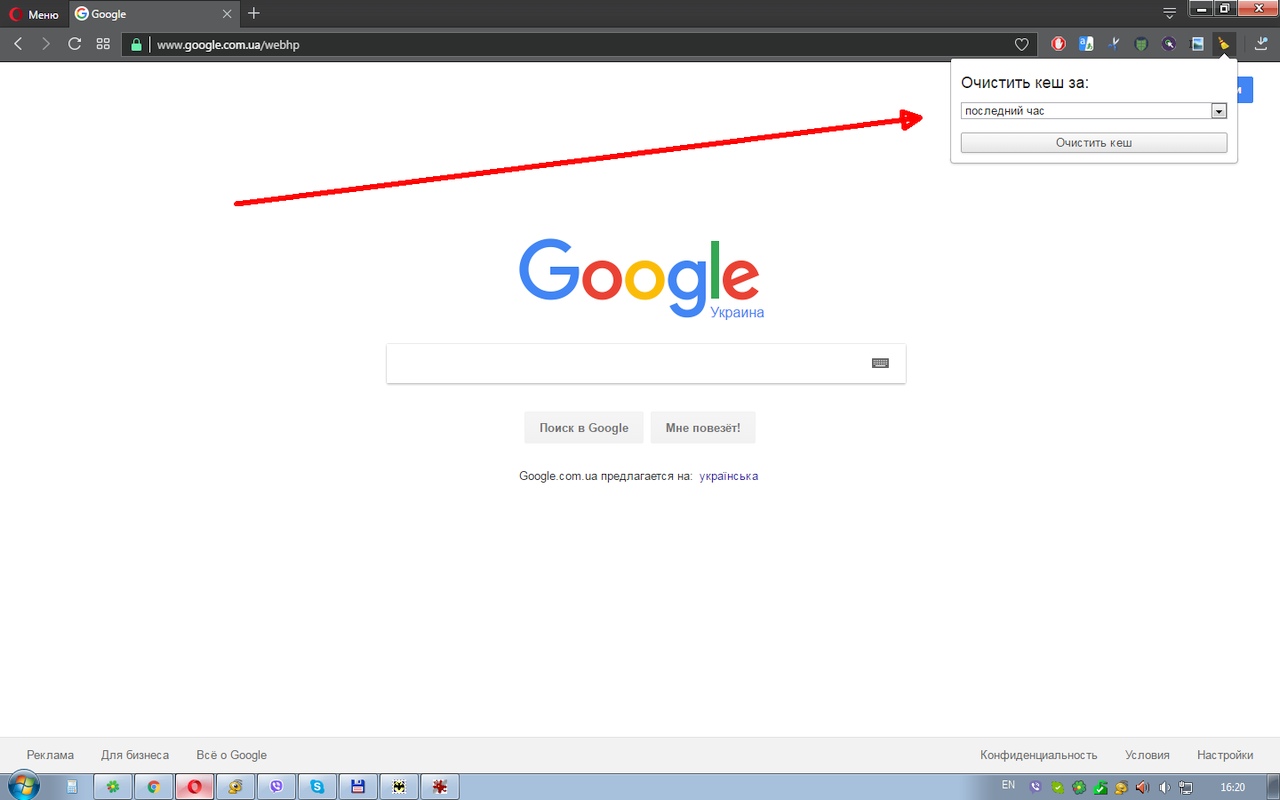
Task: Open Skype from the taskbar
Action: coord(318,787)
